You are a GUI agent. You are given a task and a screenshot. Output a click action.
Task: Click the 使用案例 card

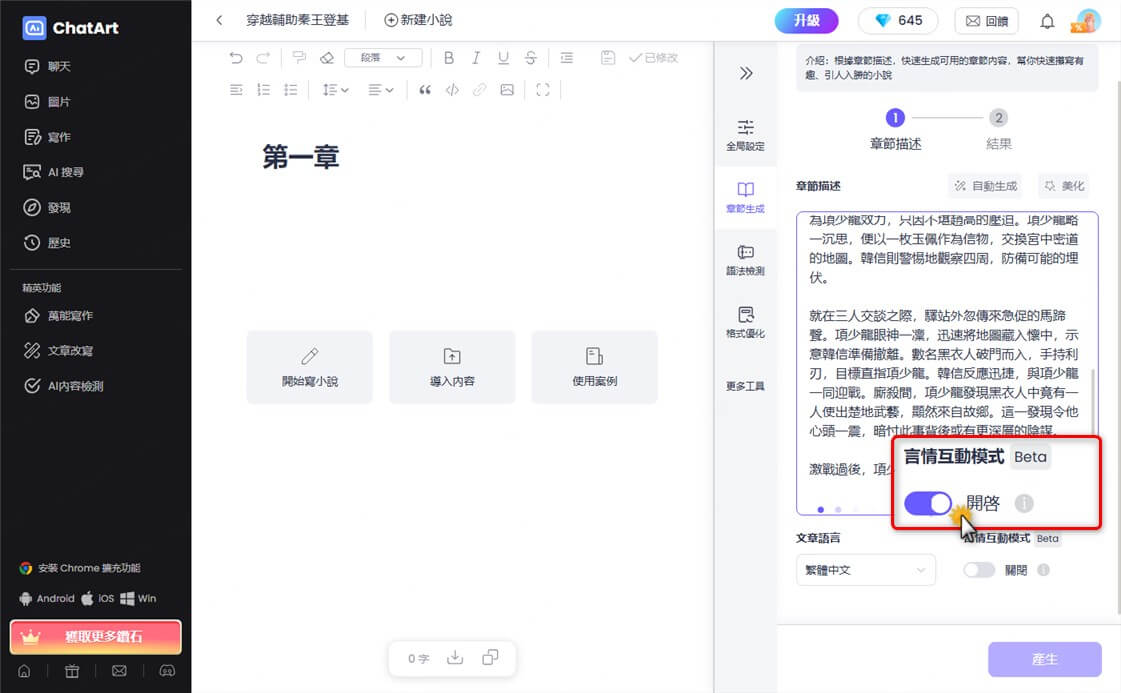point(594,367)
